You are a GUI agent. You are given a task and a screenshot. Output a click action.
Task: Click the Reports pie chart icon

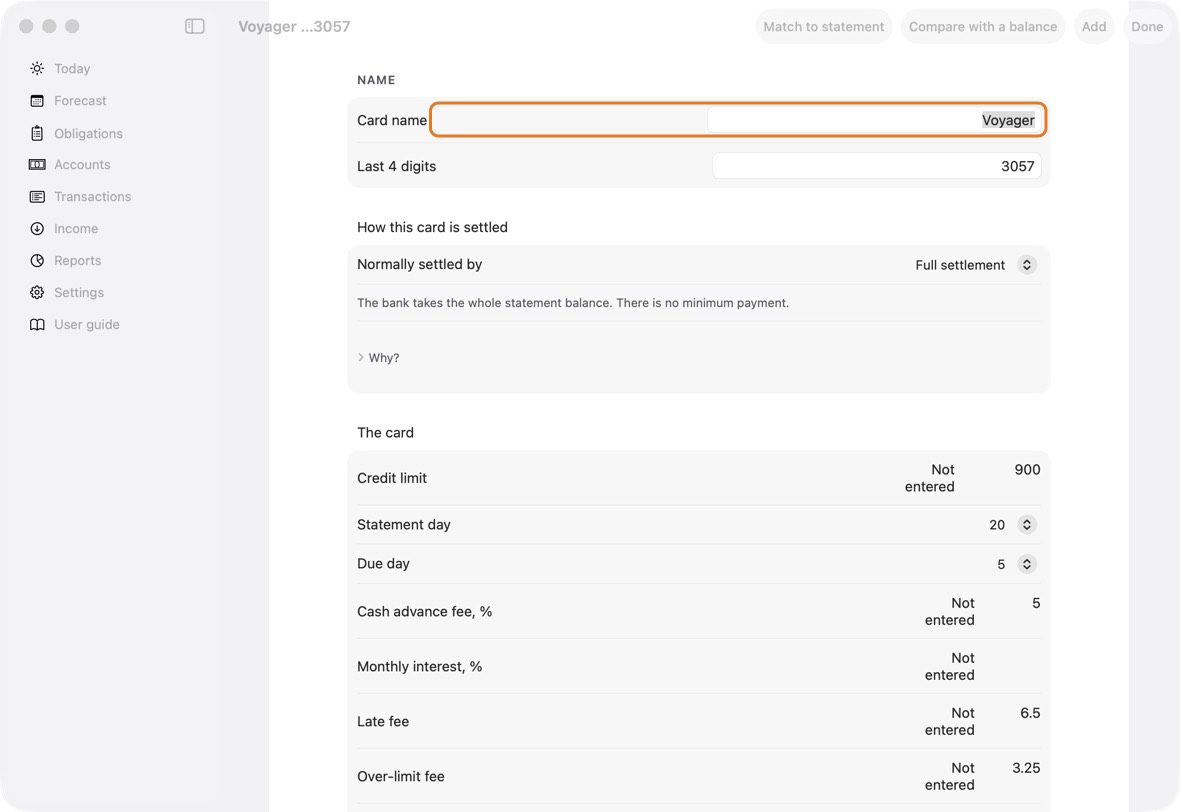pyautogui.click(x=37, y=260)
